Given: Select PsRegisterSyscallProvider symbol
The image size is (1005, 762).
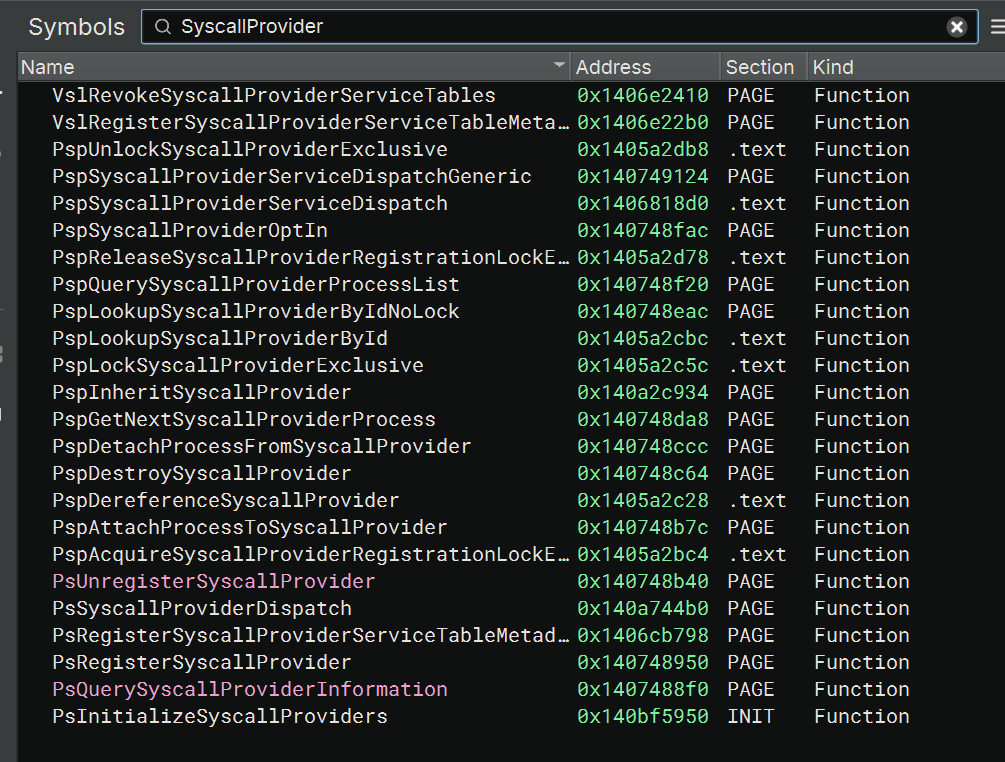Looking at the screenshot, I should (x=202, y=662).
